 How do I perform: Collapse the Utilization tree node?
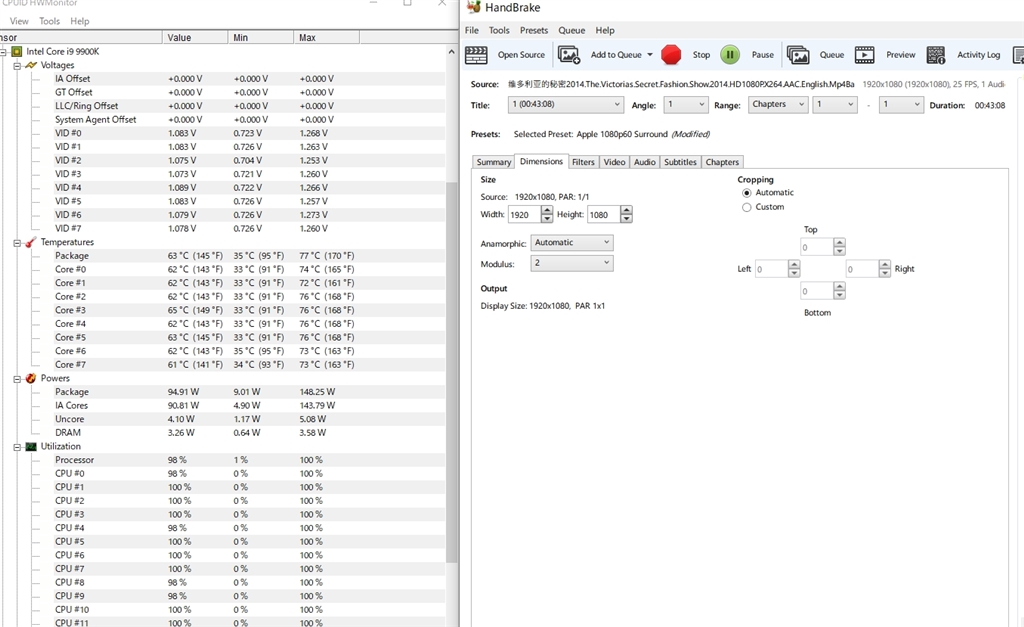[18, 447]
